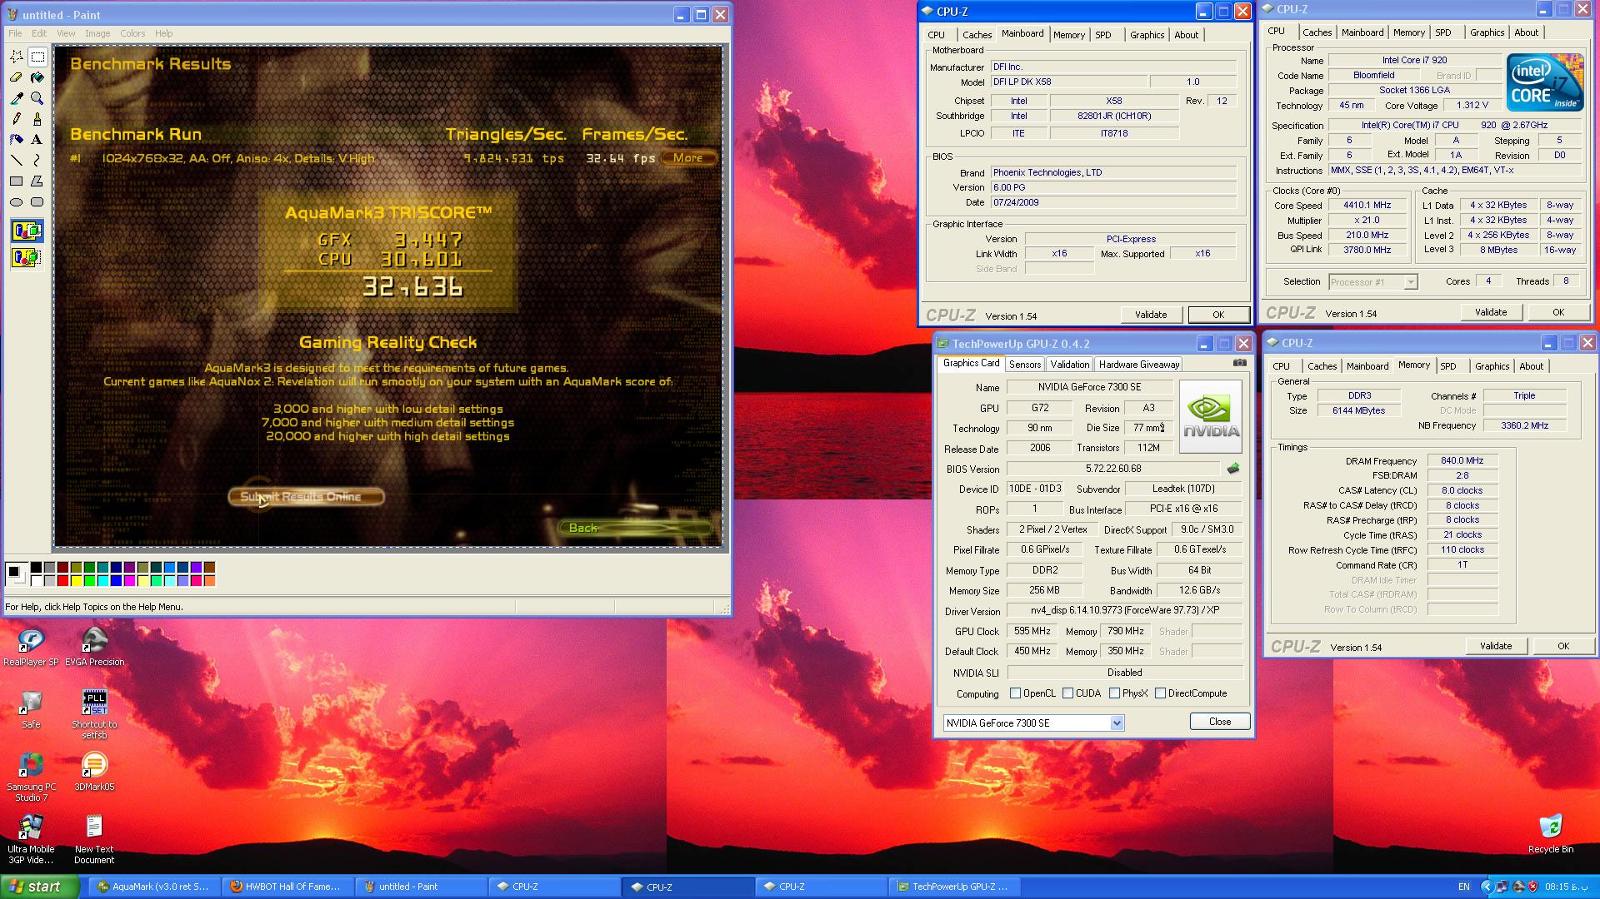This screenshot has width=1600, height=899.
Task: Pick the Rectangle shape tool in Paint
Action: pos(16,181)
